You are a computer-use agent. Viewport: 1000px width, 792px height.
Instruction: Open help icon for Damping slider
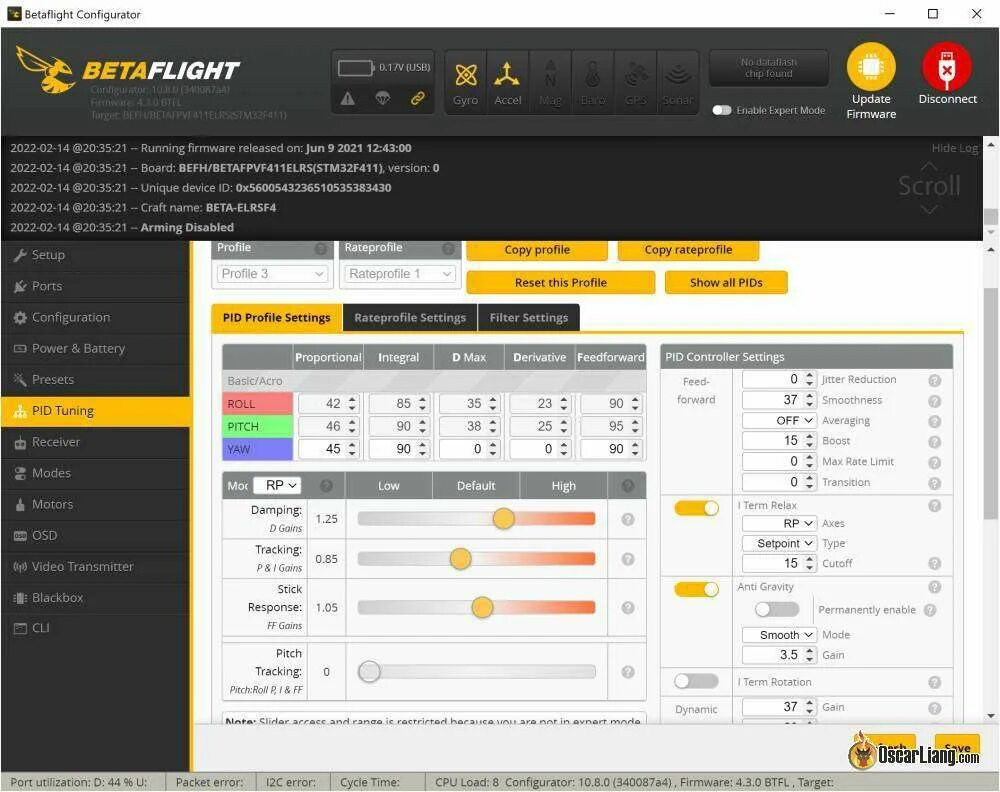pyautogui.click(x=628, y=519)
